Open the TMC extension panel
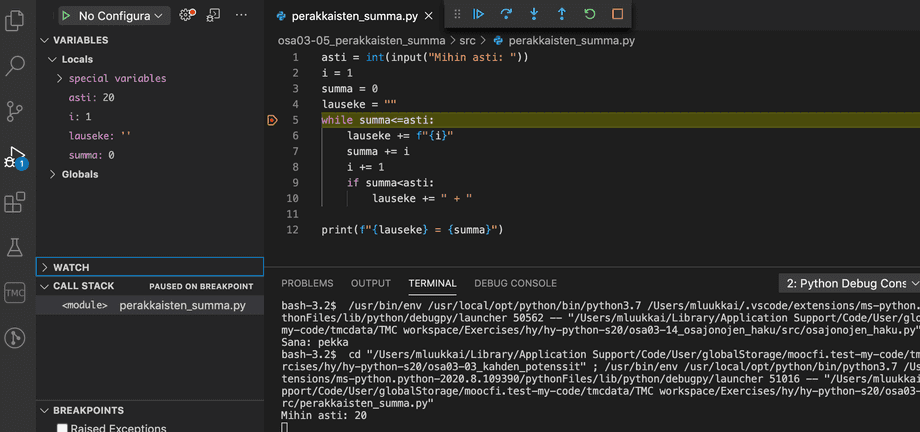The image size is (920, 432). (x=15, y=292)
